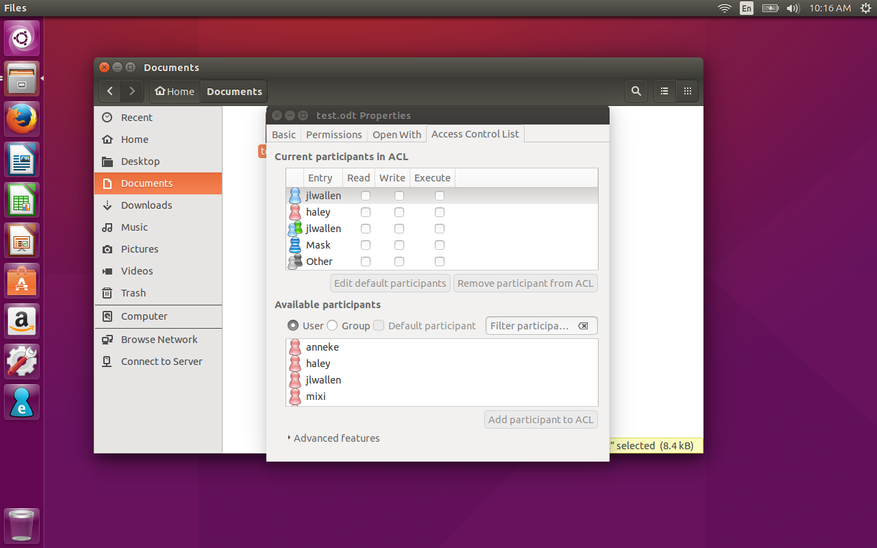
Task: Click the Documents breadcrumb in path bar
Action: [234, 91]
